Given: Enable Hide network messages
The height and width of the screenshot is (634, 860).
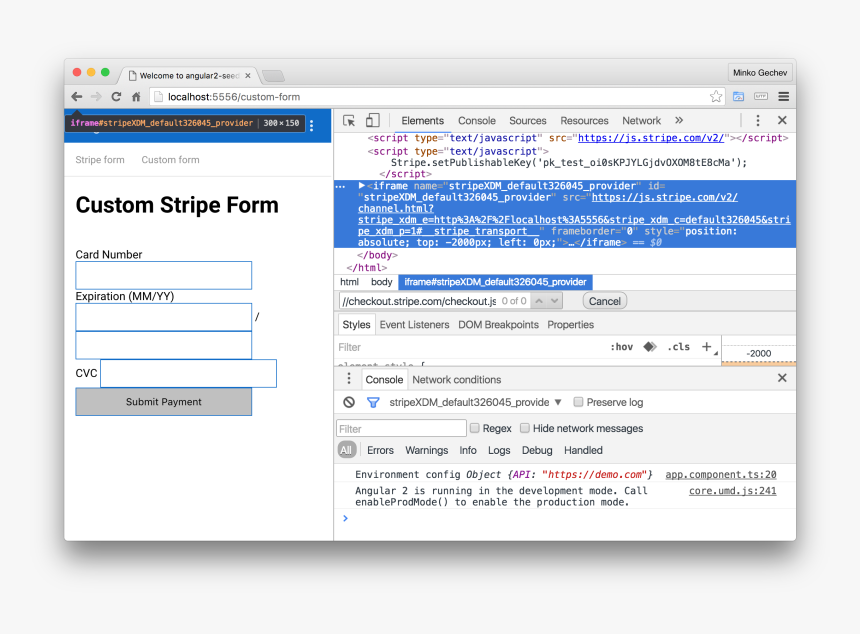Looking at the screenshot, I should point(524,427).
